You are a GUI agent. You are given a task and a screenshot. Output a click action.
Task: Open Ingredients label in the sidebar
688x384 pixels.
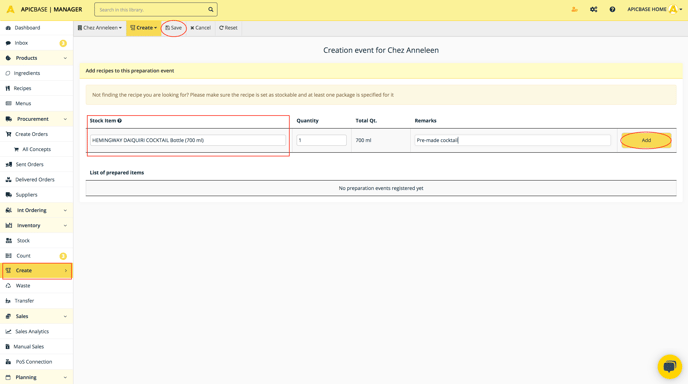tap(27, 73)
